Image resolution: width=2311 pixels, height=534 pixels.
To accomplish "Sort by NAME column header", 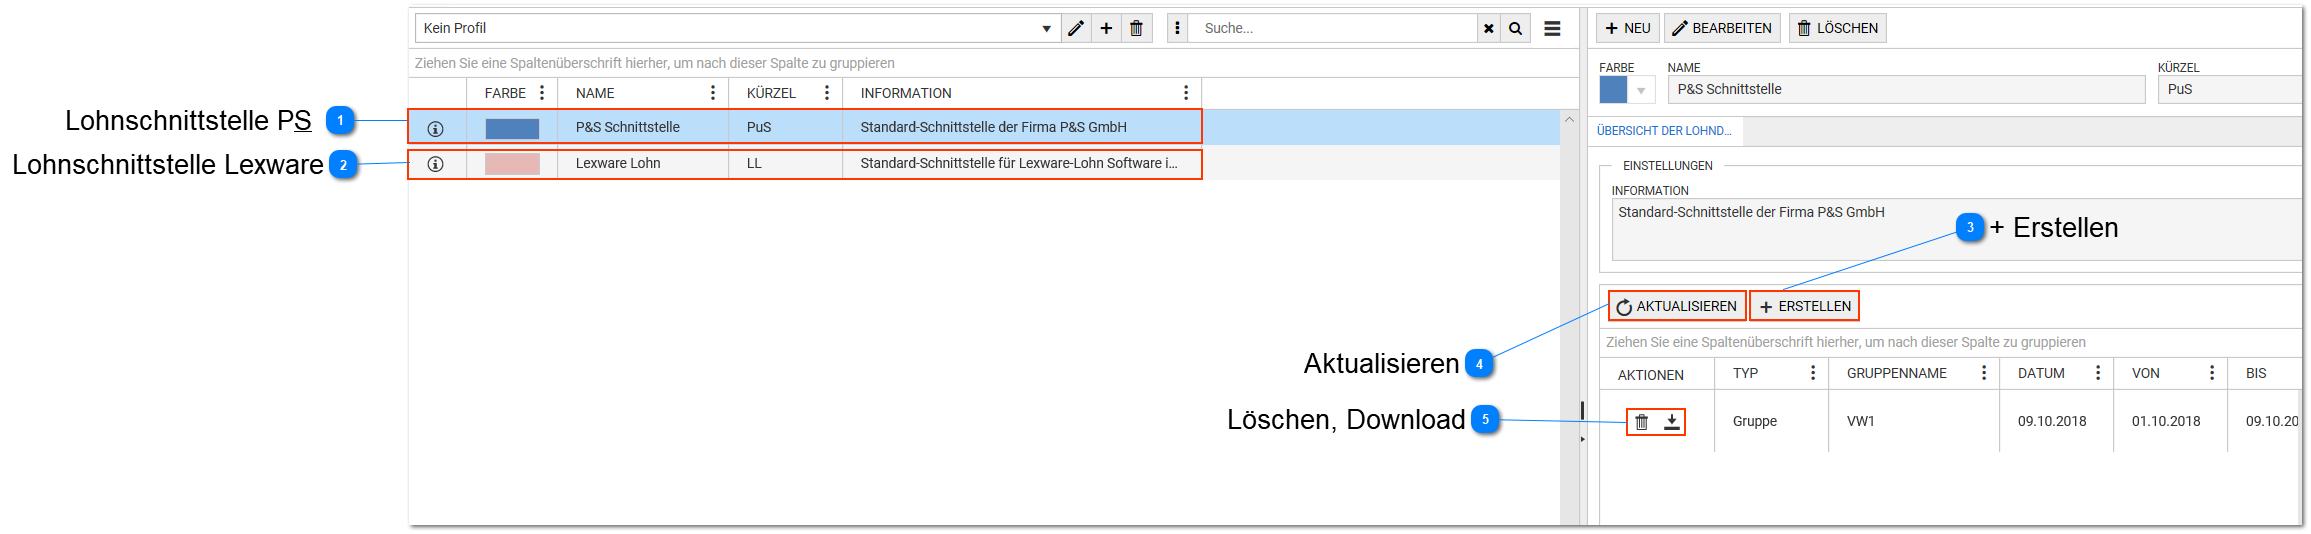I will [595, 93].
